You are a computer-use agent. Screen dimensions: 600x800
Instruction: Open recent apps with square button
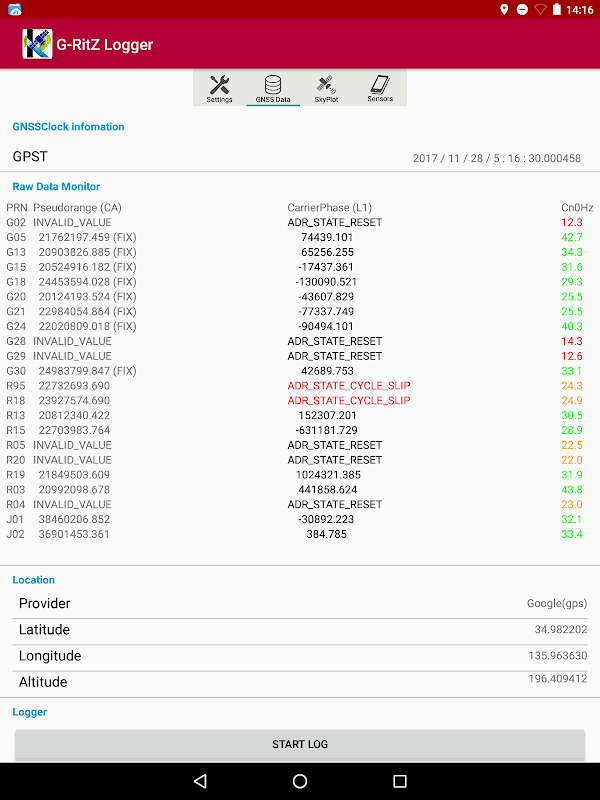tap(400, 781)
